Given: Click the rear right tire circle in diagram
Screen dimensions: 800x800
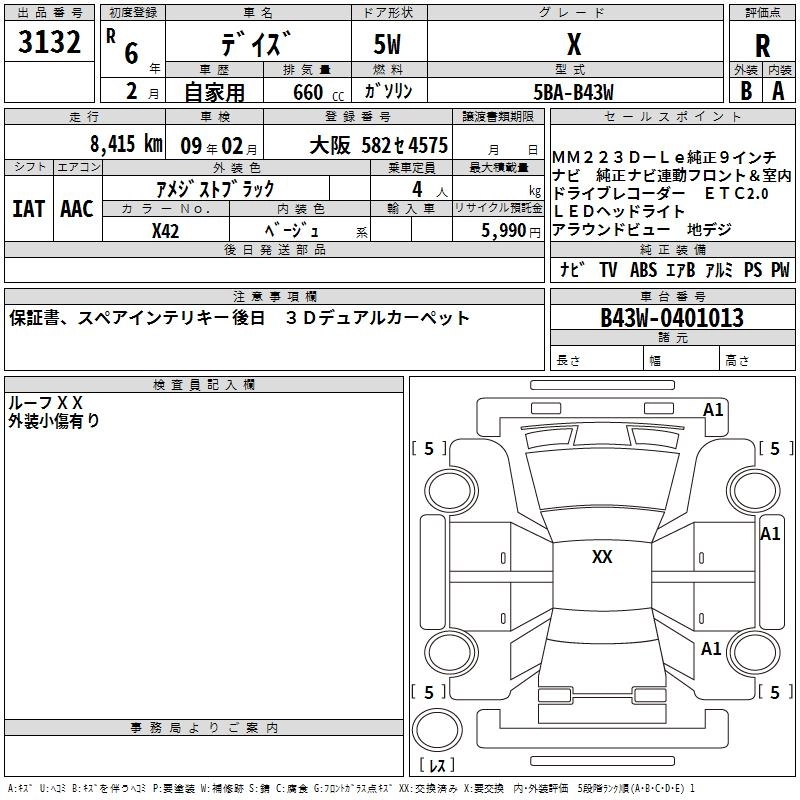Looking at the screenshot, I should click(754, 652).
